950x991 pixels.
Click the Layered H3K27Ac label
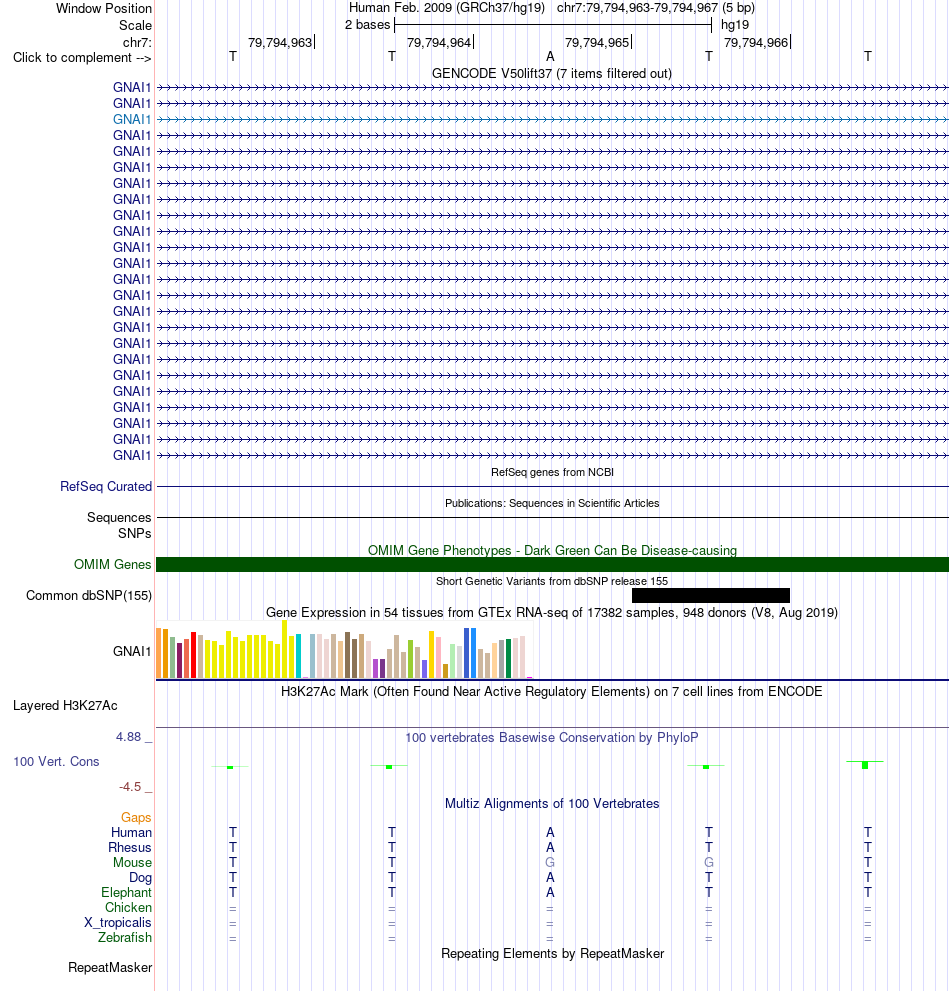pos(65,705)
